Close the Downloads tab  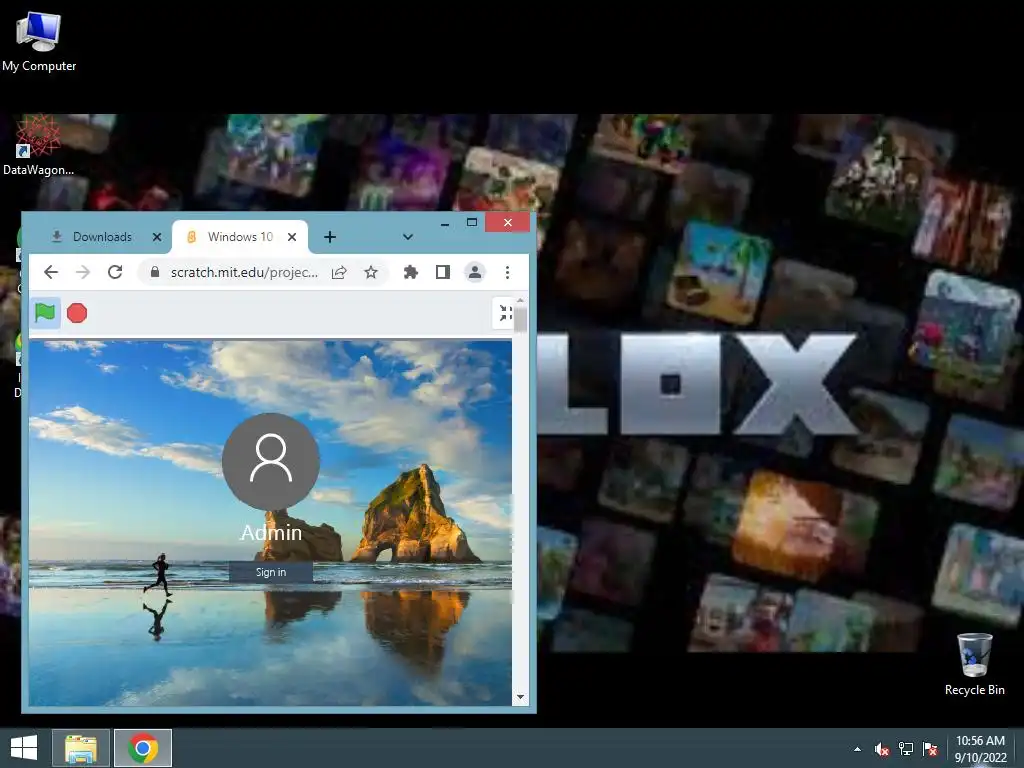tap(157, 237)
